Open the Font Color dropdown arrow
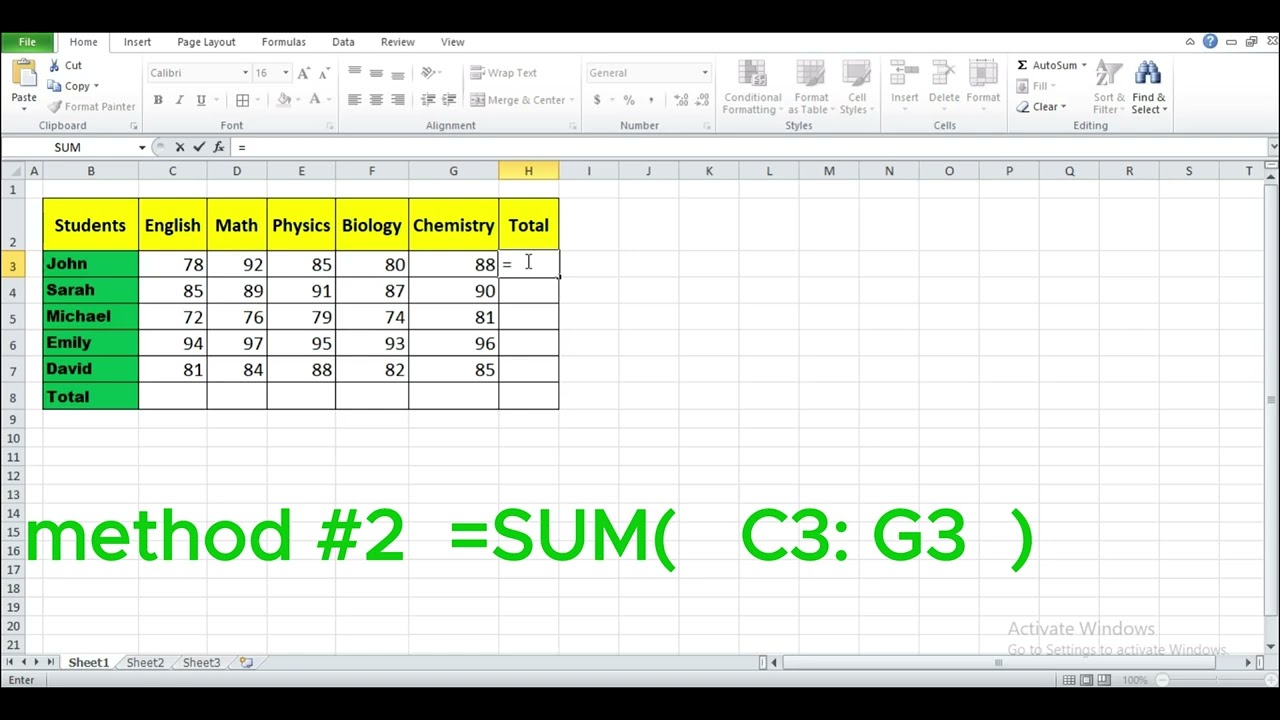Image resolution: width=1280 pixels, height=720 pixels. click(328, 100)
